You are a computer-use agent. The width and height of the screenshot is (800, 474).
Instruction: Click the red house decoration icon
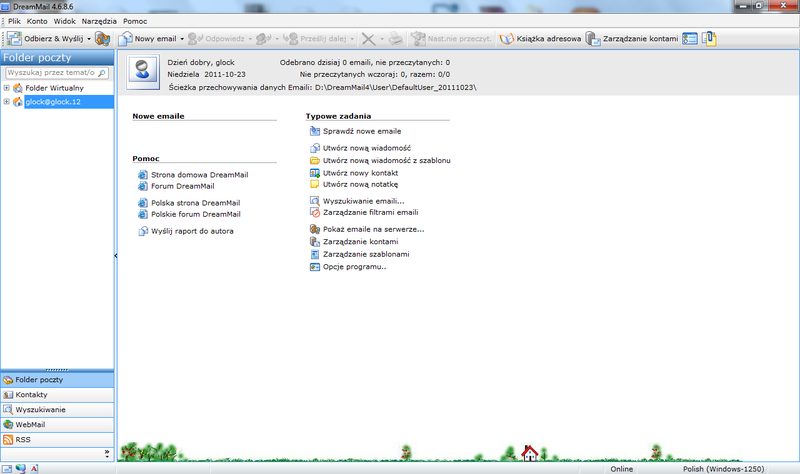(530, 453)
